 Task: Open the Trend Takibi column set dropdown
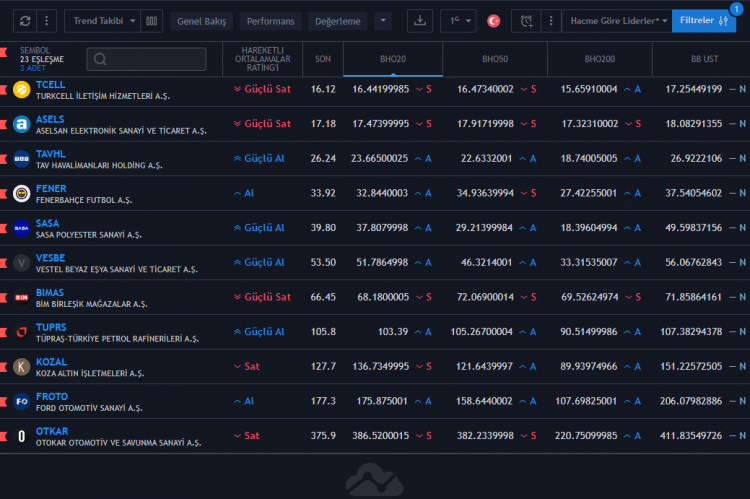102,21
